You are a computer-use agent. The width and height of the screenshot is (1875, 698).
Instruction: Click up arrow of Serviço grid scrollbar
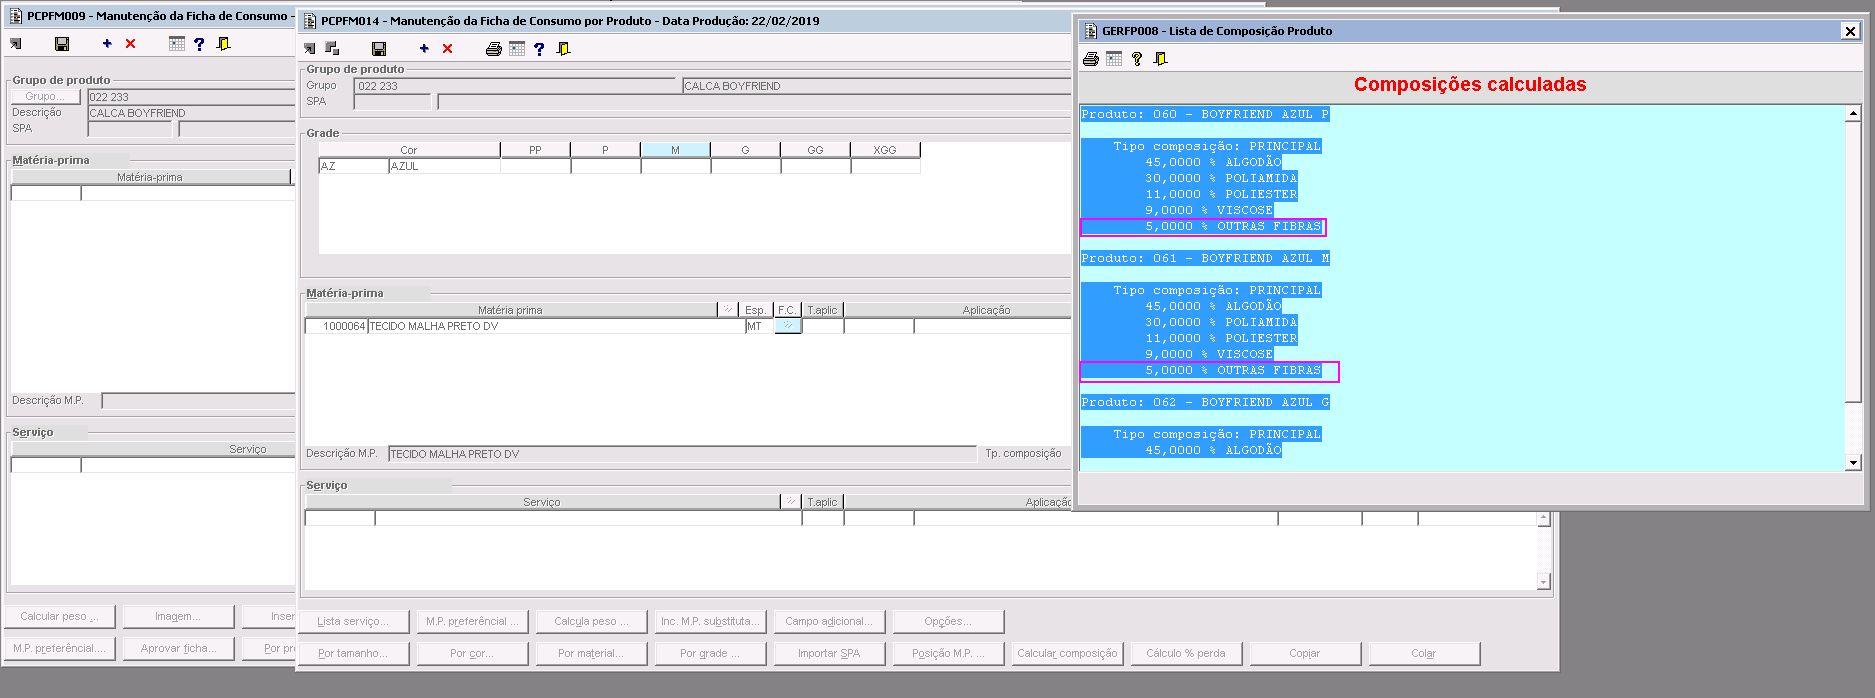pos(1543,519)
